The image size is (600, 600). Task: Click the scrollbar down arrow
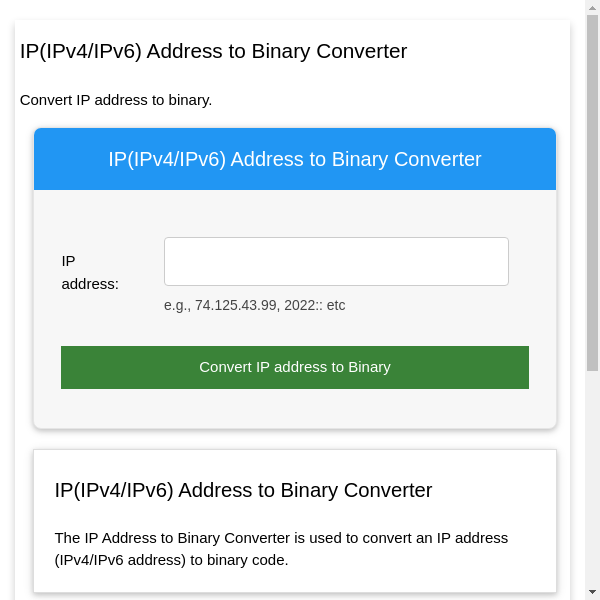tap(592, 592)
